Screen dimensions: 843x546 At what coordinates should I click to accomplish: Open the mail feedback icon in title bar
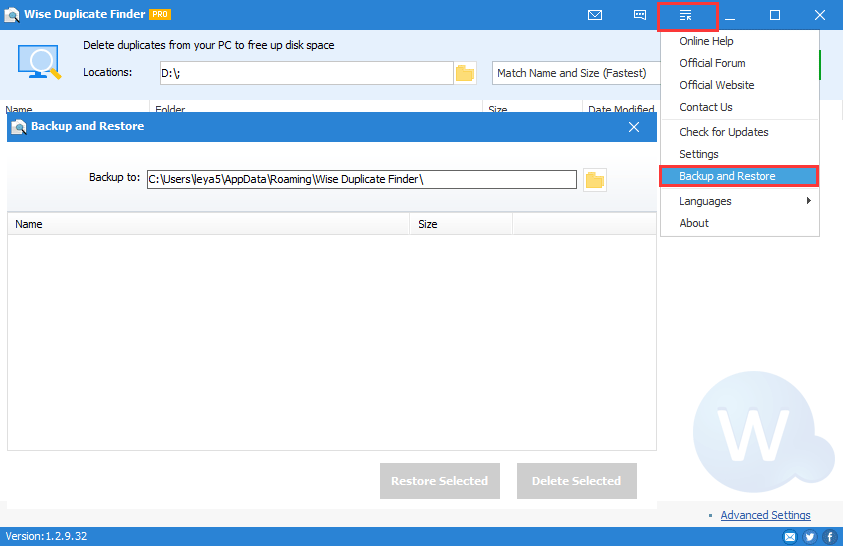tap(595, 15)
